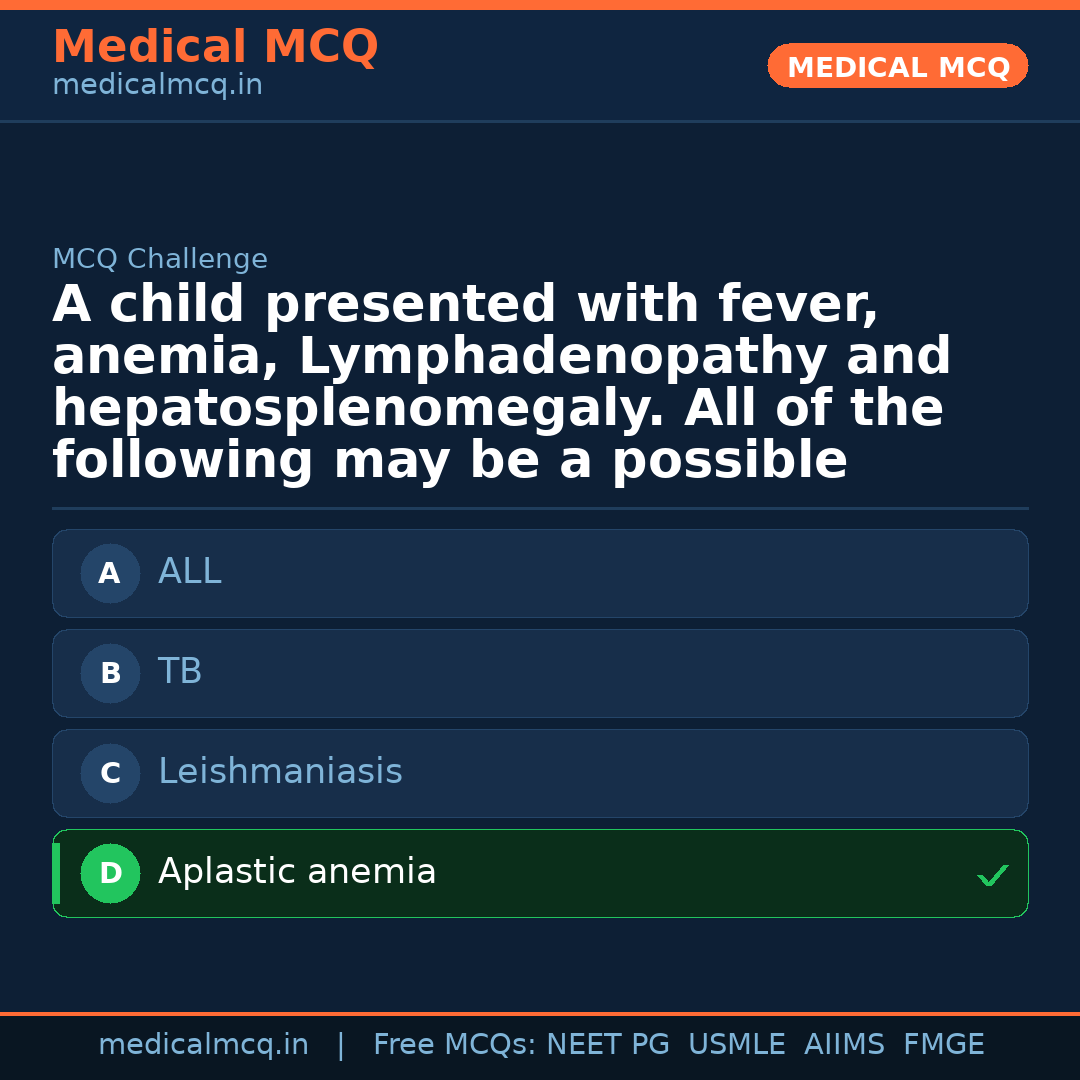Click the letter B circle icon

click(110, 673)
